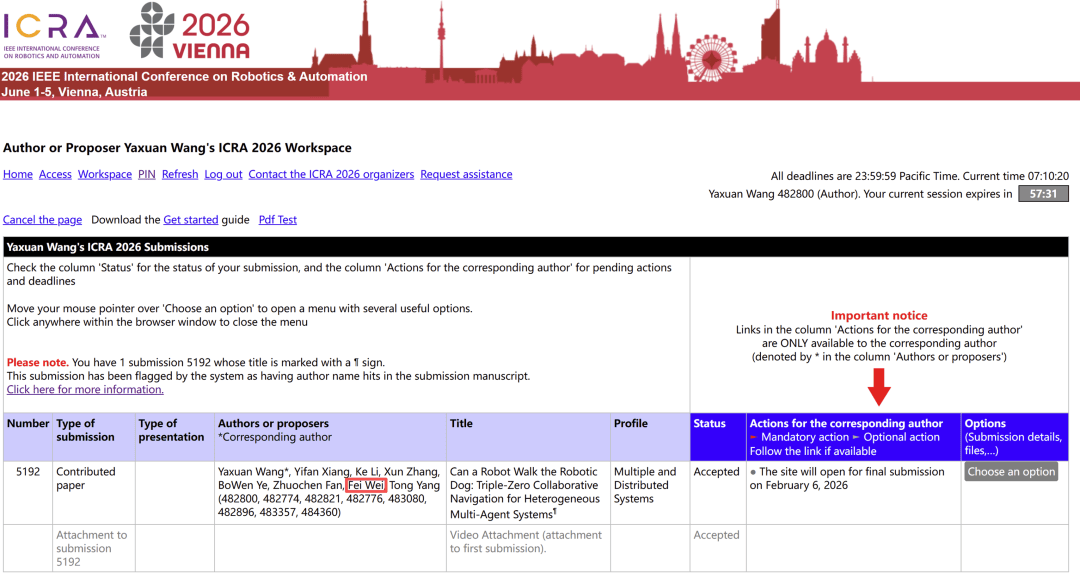This screenshot has width=1080, height=573.
Task: Click the red downward arrow icon
Action: pos(880,387)
